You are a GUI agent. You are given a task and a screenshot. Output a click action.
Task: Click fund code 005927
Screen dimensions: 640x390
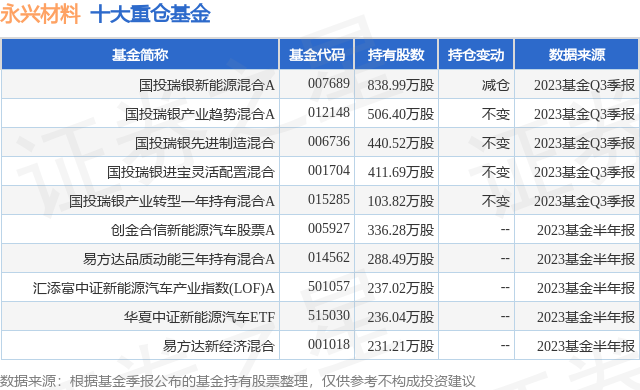(329, 228)
